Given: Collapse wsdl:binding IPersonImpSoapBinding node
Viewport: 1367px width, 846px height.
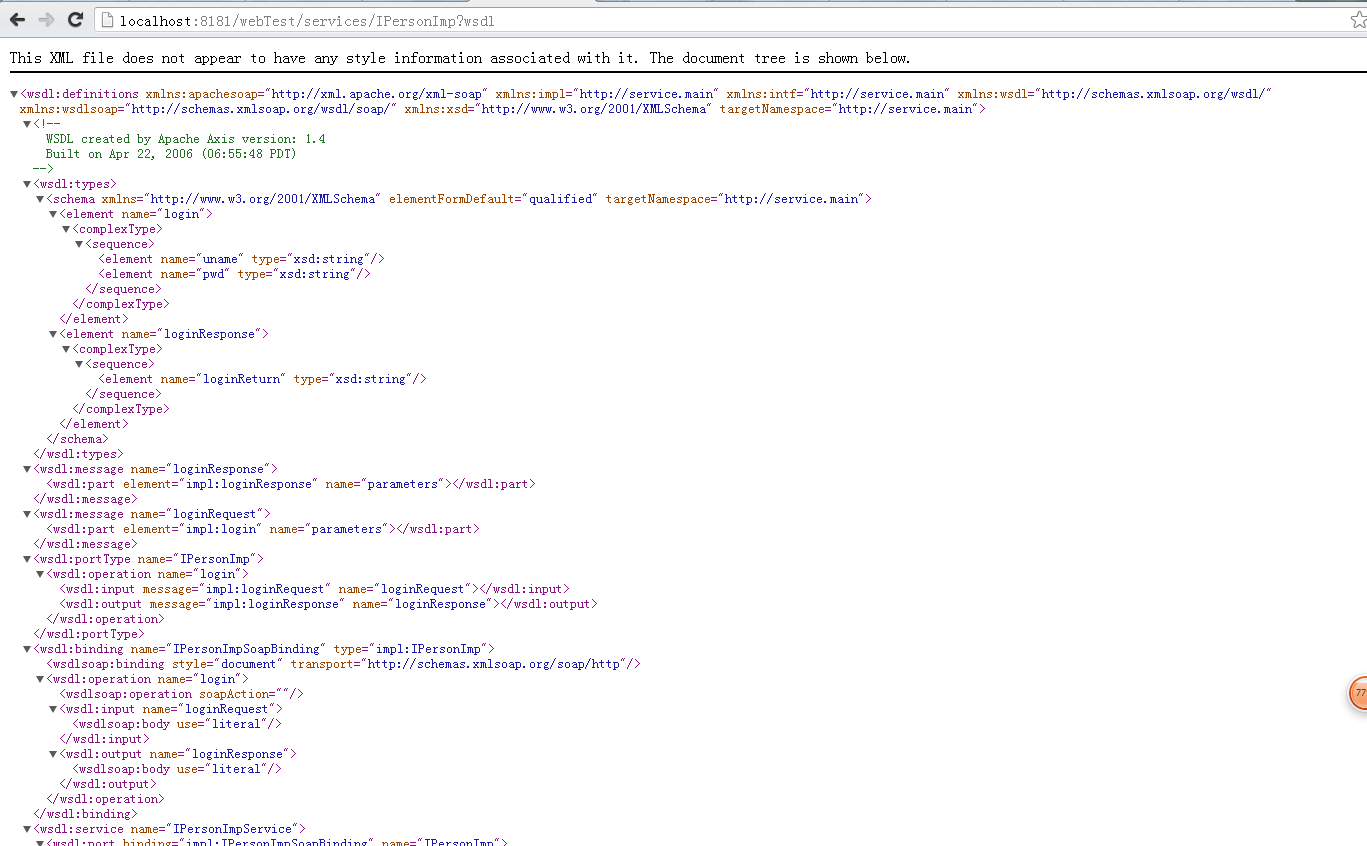Looking at the screenshot, I should click(x=27, y=649).
